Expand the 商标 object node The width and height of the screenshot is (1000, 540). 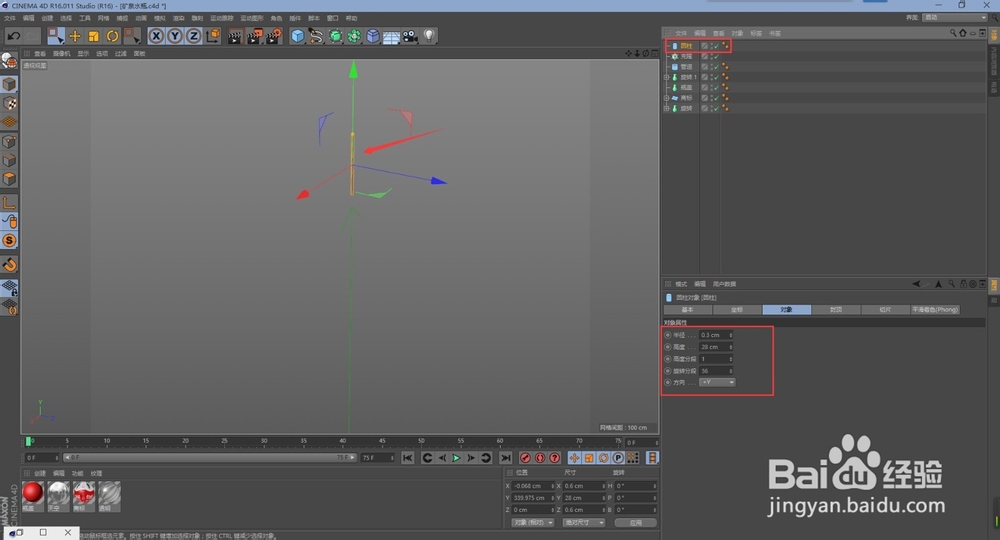(x=666, y=98)
